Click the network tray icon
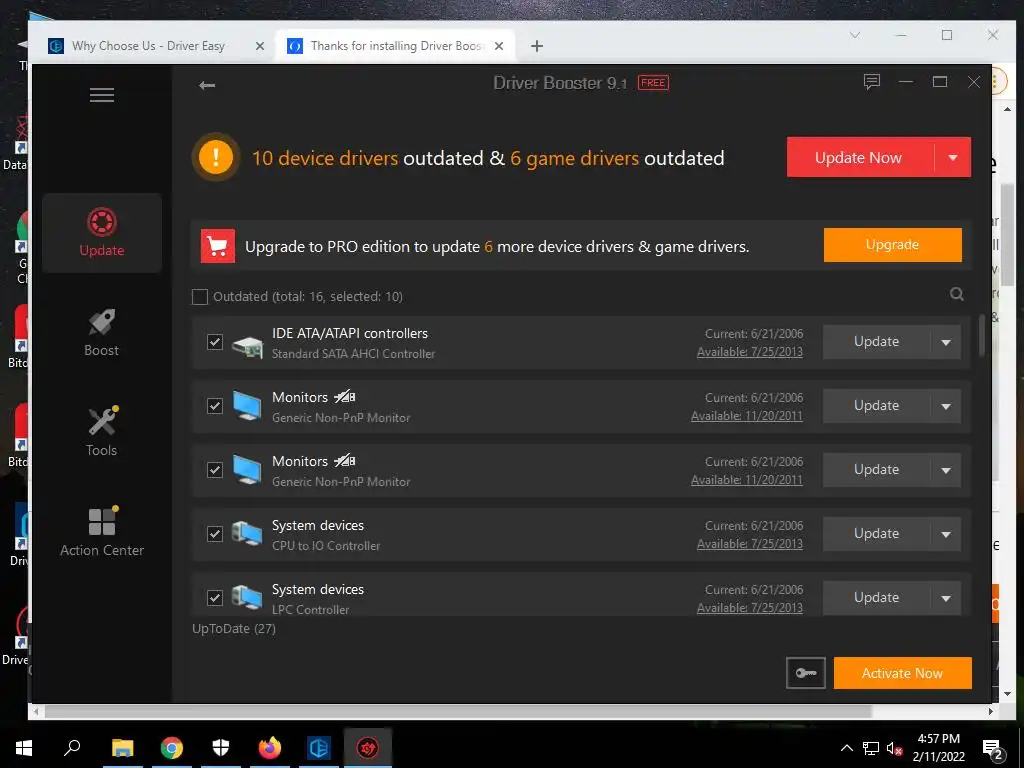Screen dimensions: 1024x768 [871, 749]
